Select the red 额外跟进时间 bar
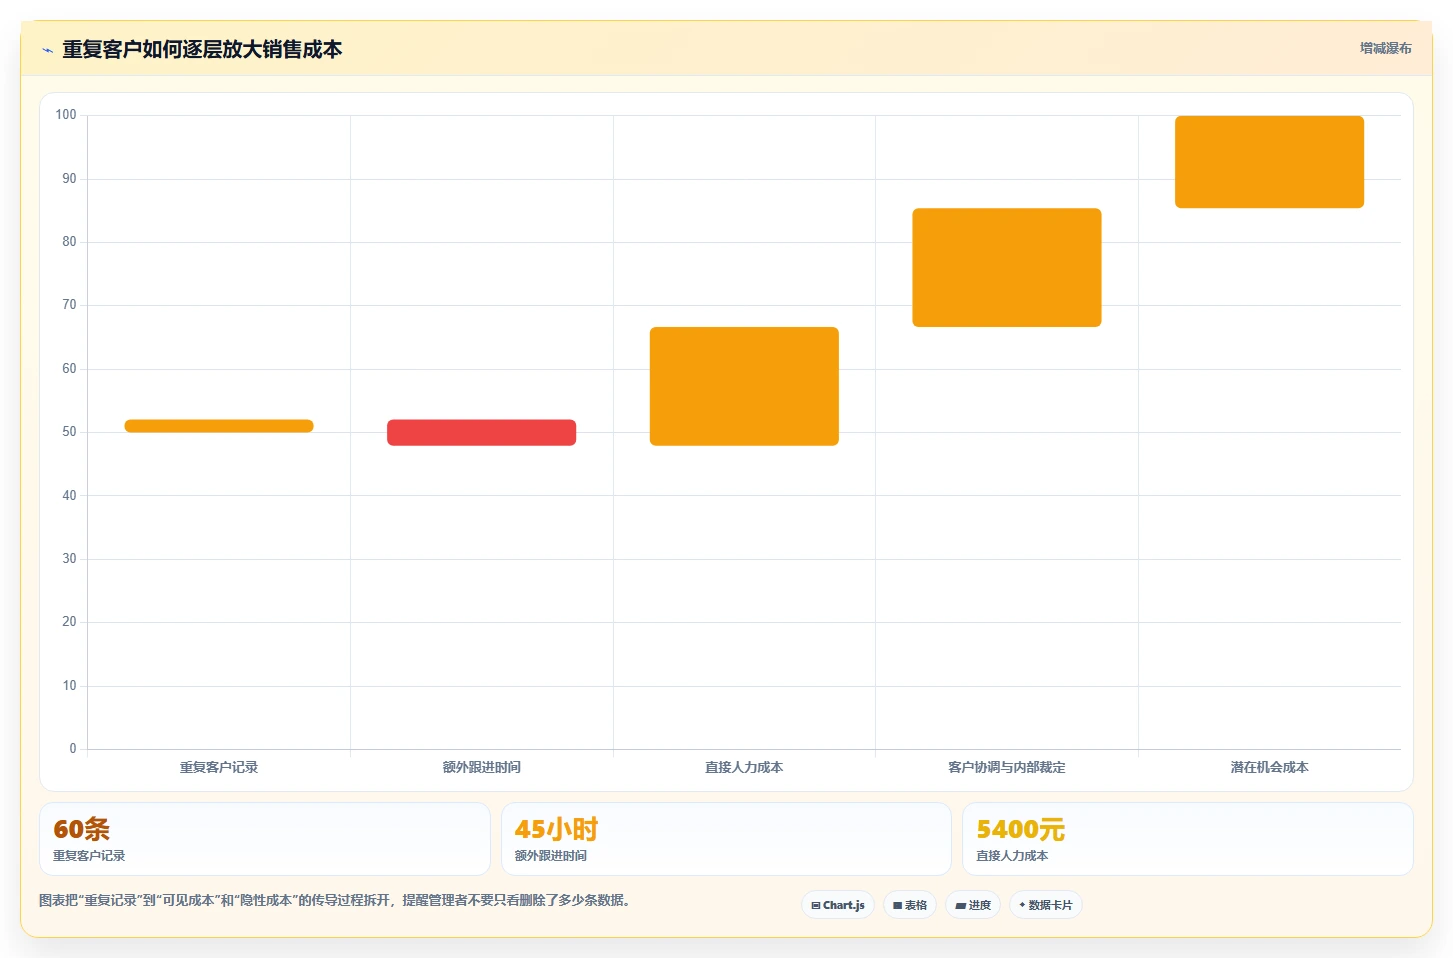This screenshot has width=1453, height=958. pos(481,432)
